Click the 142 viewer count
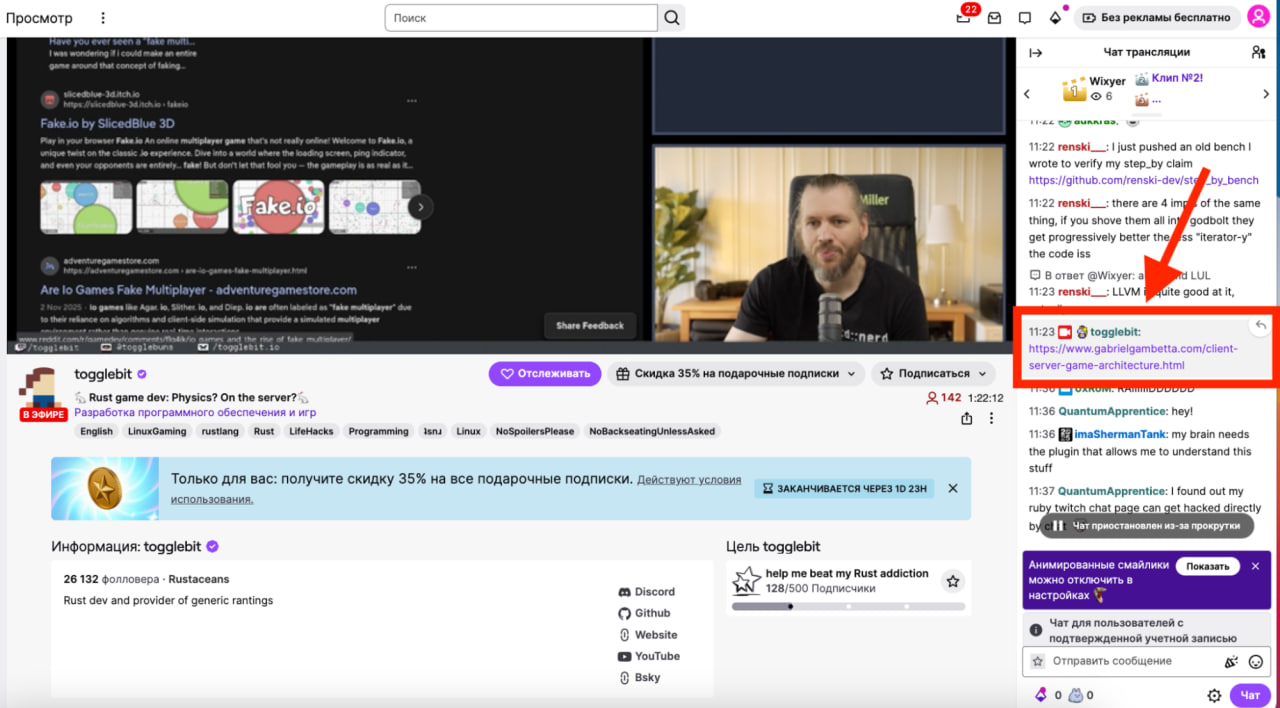 (944, 398)
